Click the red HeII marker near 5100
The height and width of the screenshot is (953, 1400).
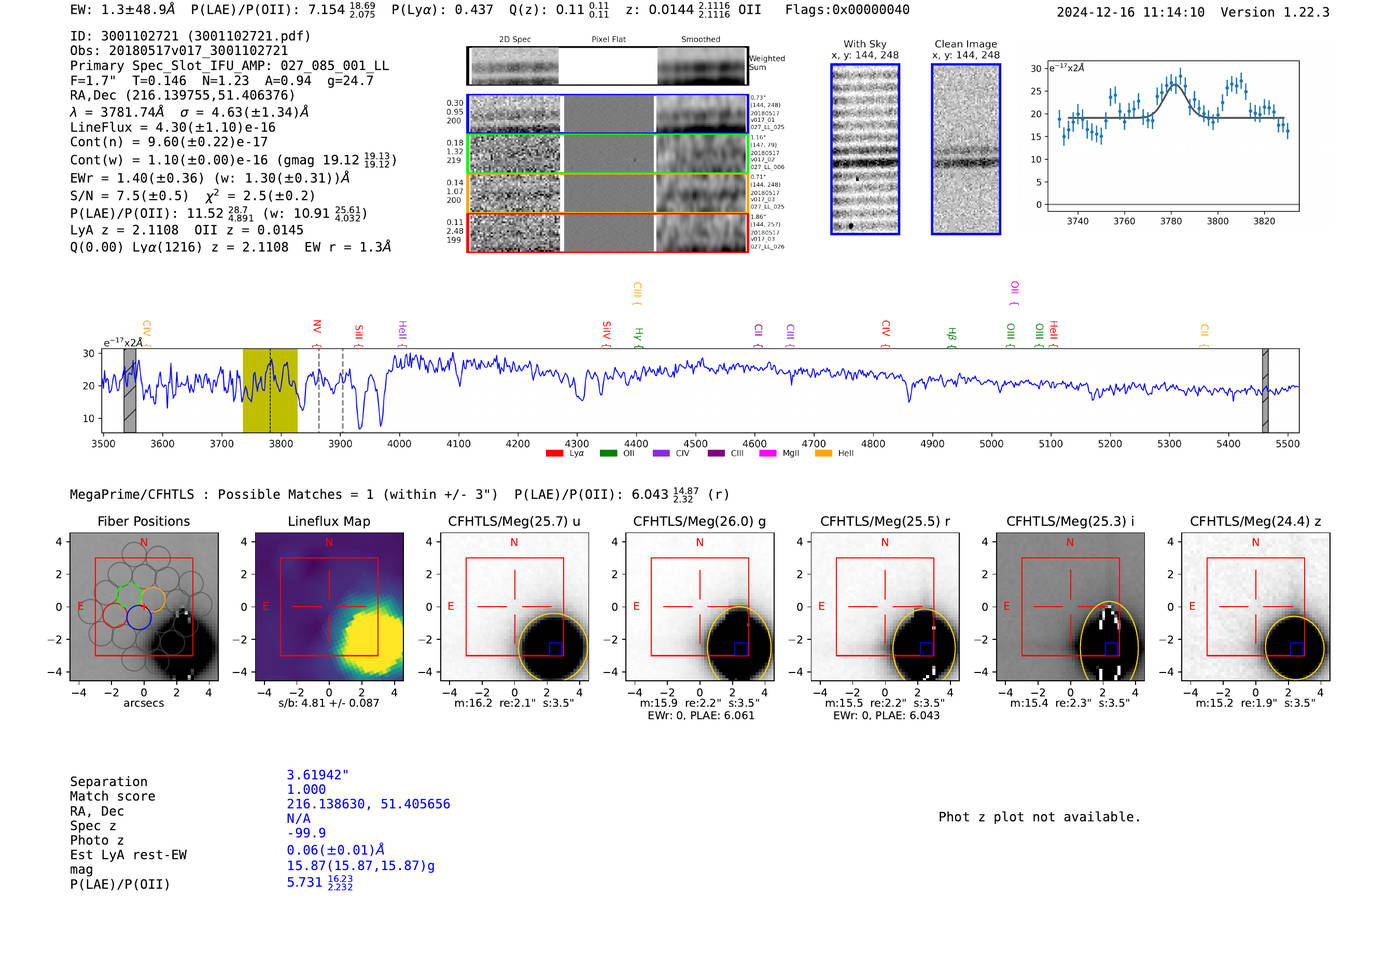1053,333
